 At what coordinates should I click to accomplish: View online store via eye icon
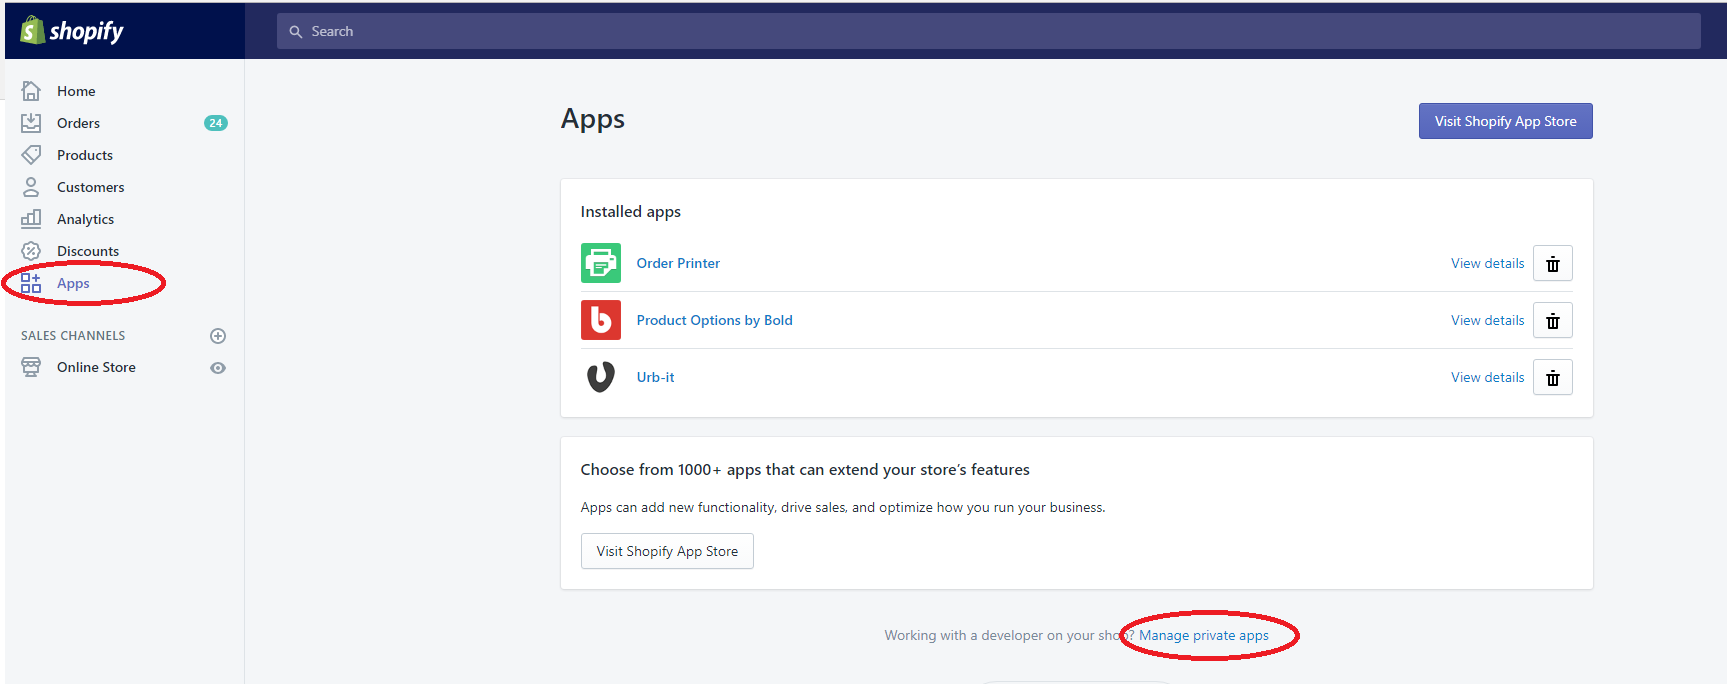(x=218, y=368)
